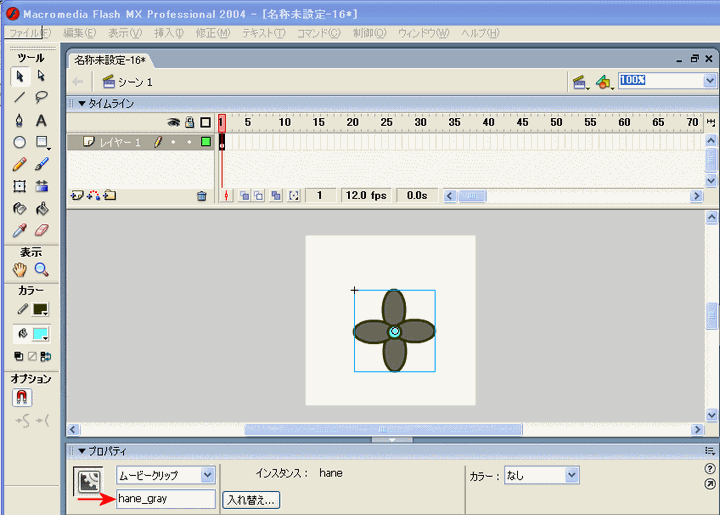720x515 pixels.
Task: Click the No Color button
Action: (32, 356)
